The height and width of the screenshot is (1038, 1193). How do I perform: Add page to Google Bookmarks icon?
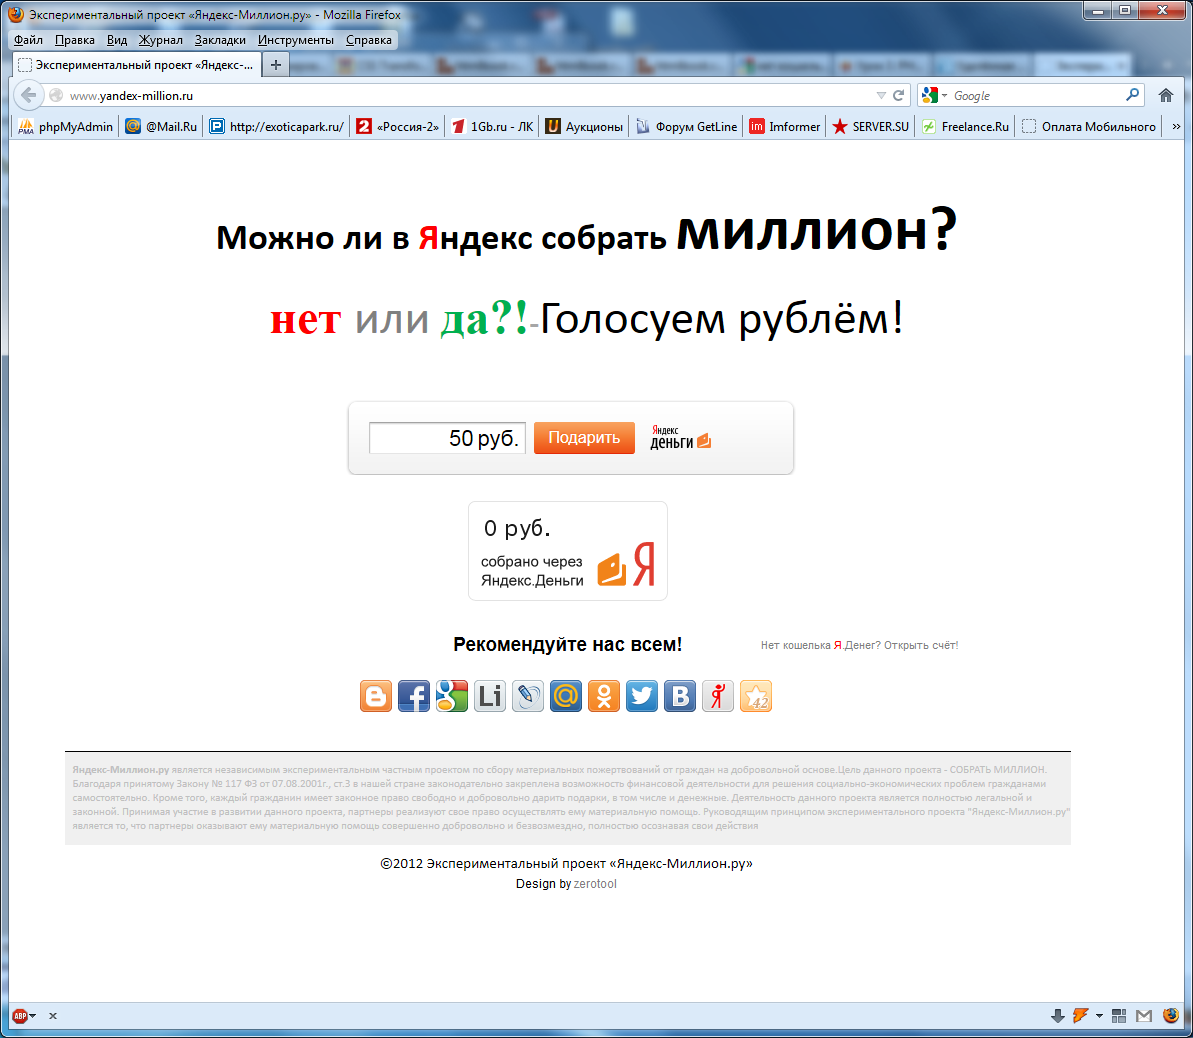452,696
